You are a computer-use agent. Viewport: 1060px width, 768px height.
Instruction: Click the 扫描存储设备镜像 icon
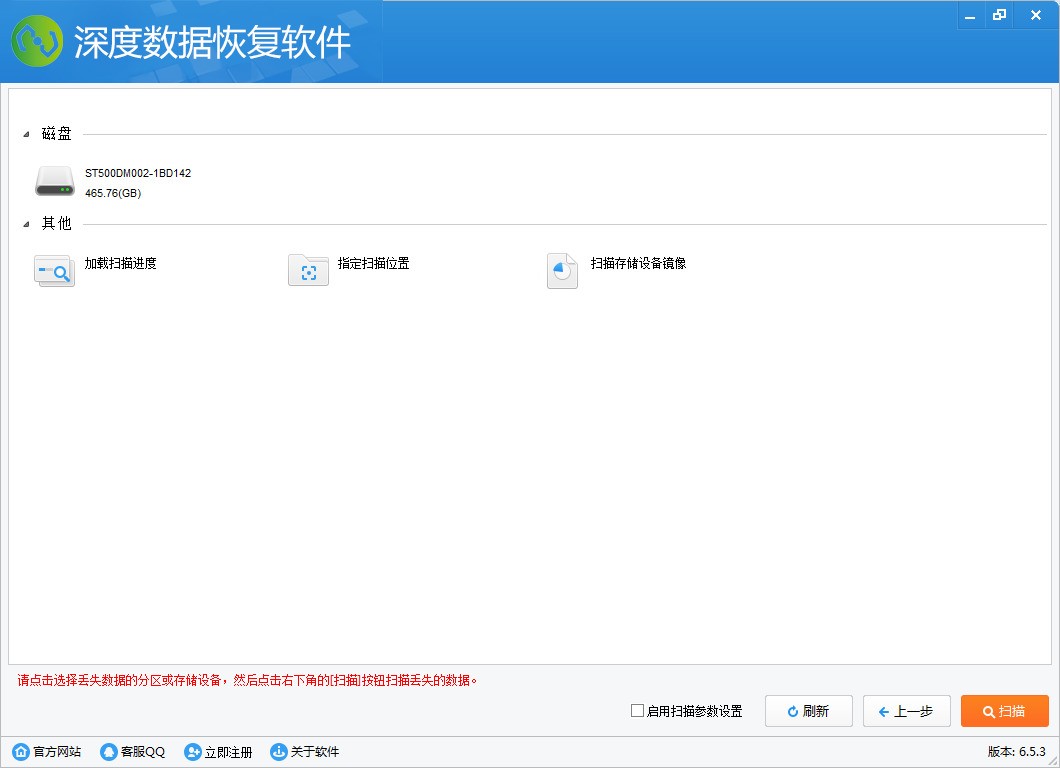pyautogui.click(x=562, y=270)
